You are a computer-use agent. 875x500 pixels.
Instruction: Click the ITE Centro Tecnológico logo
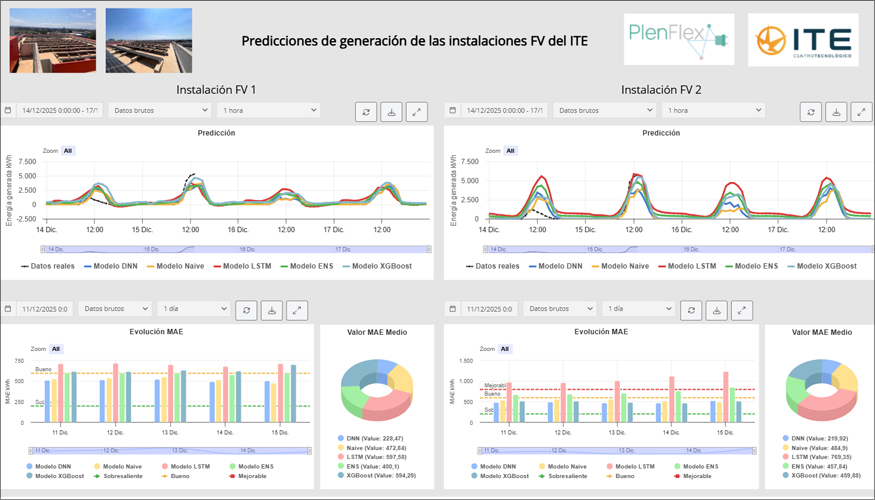point(802,40)
